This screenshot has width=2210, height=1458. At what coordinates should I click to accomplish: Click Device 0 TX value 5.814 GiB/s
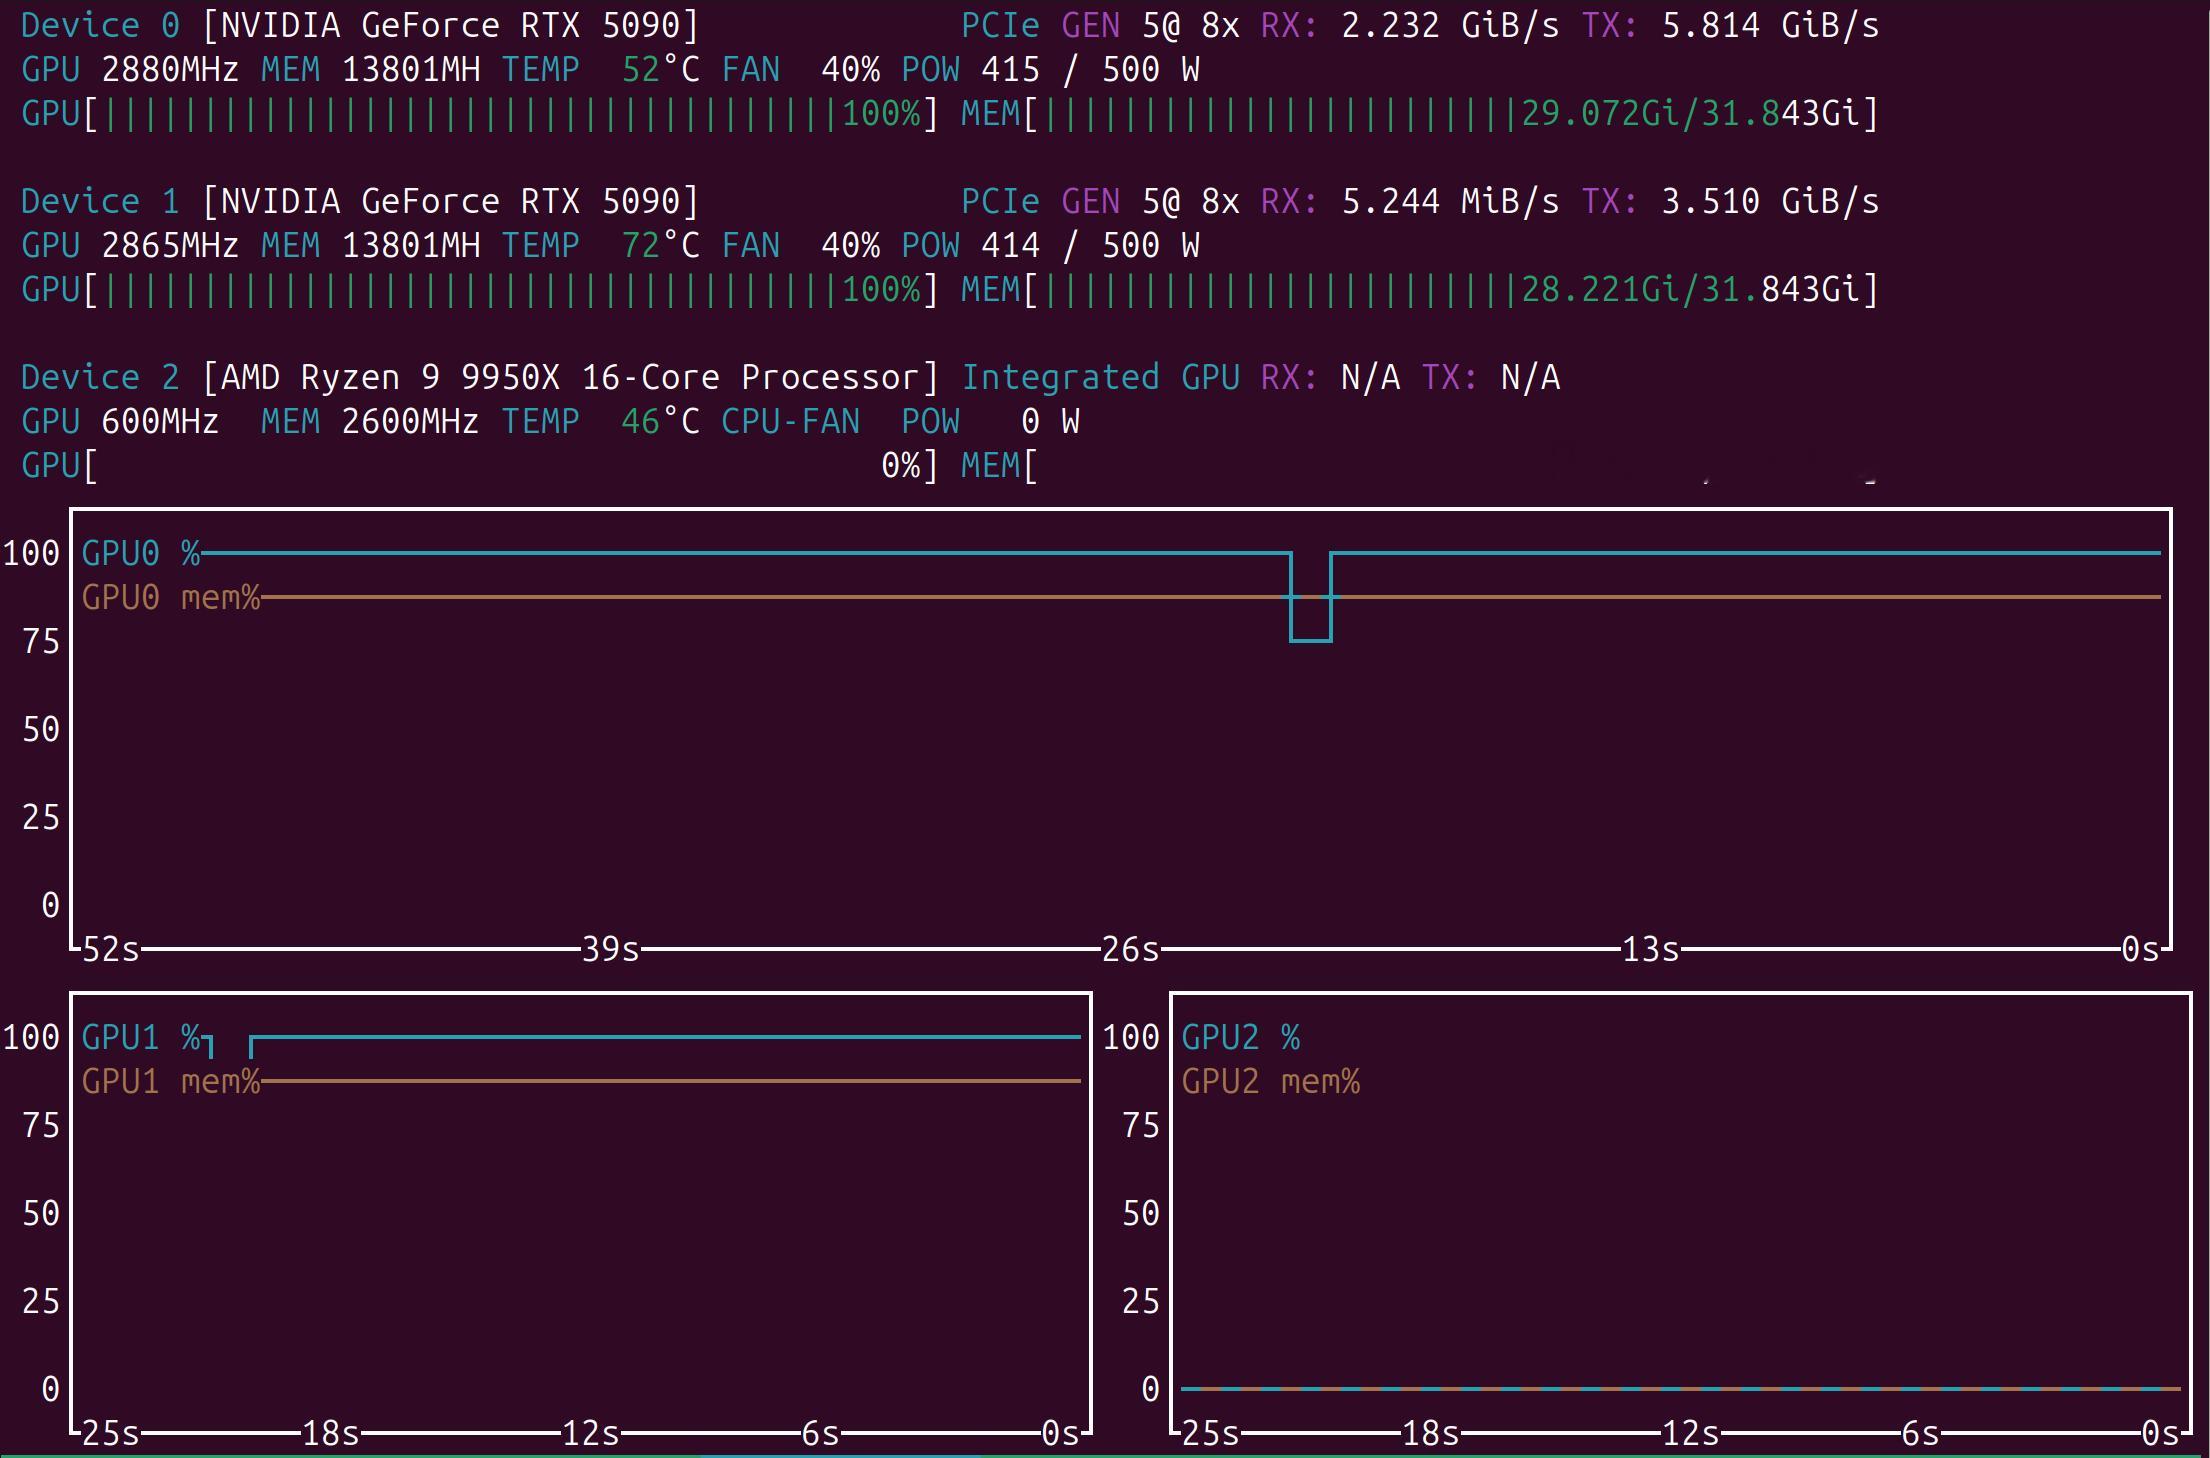coord(1770,26)
